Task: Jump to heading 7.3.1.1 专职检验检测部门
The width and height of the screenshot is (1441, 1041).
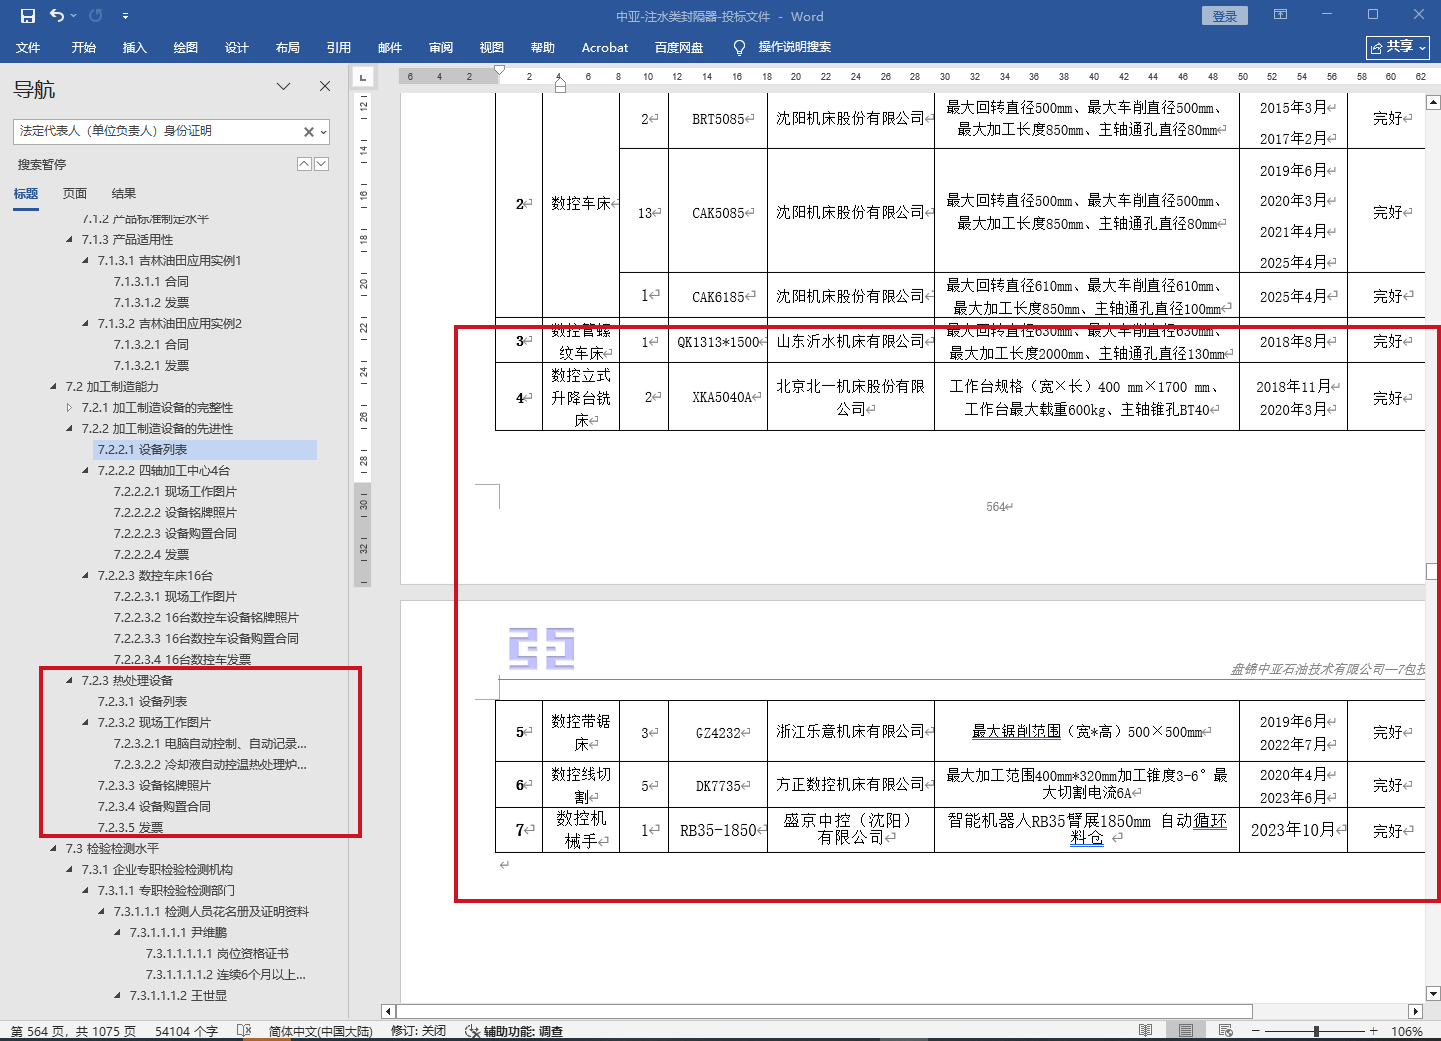Action: coord(166,891)
